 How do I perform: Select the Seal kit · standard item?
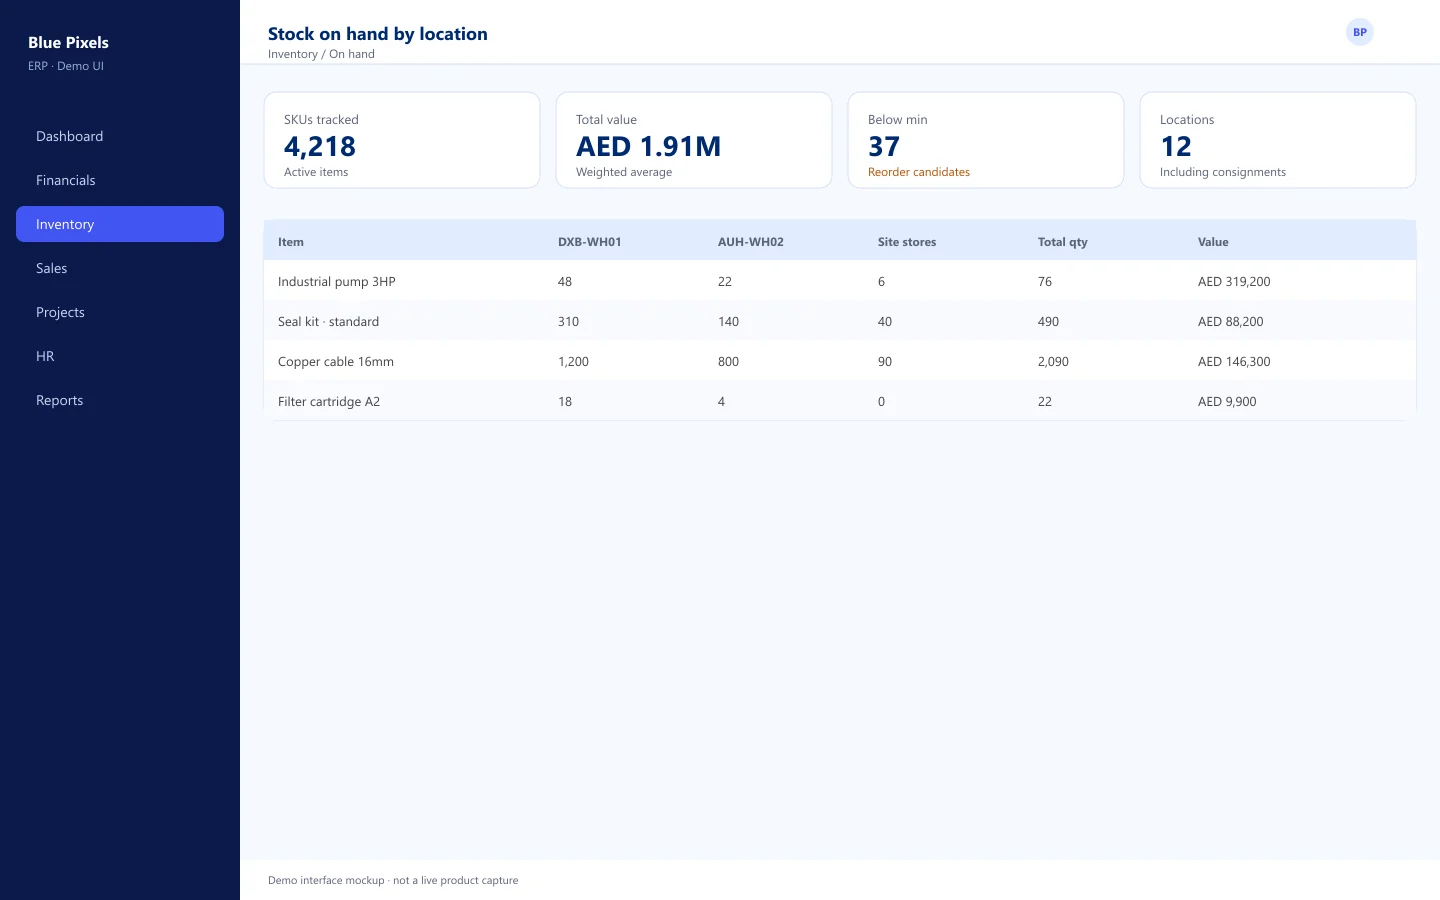328,322
